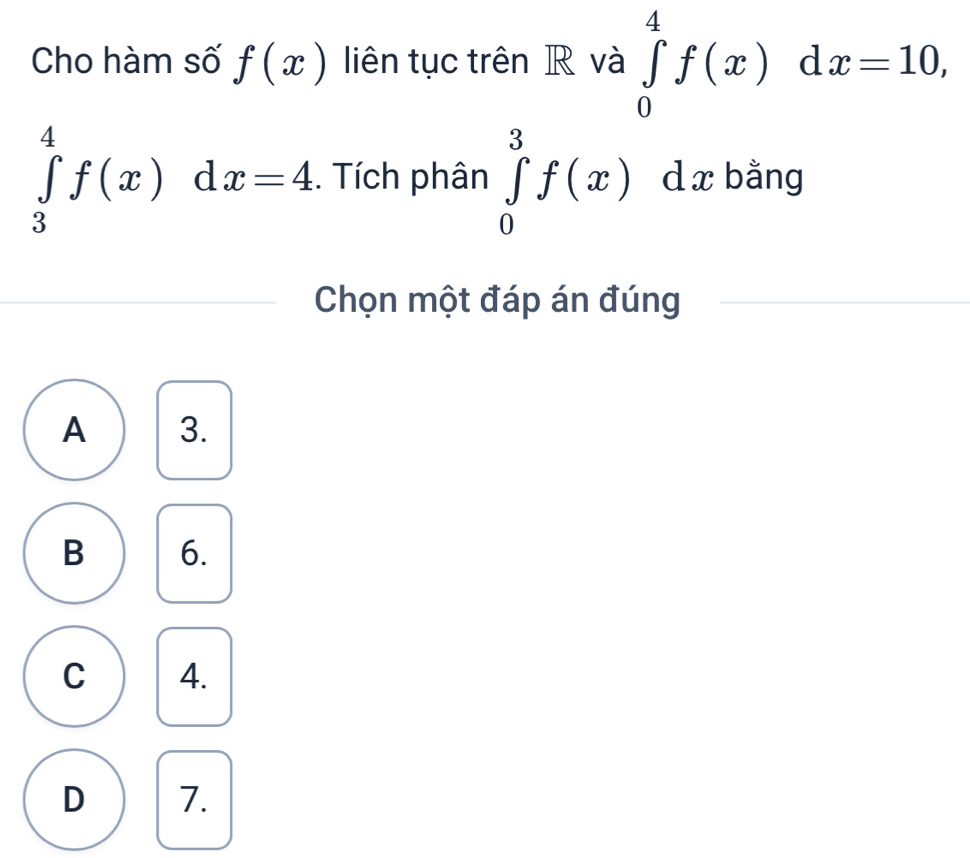Click f(x) after Cho hàm số

pos(279,62)
